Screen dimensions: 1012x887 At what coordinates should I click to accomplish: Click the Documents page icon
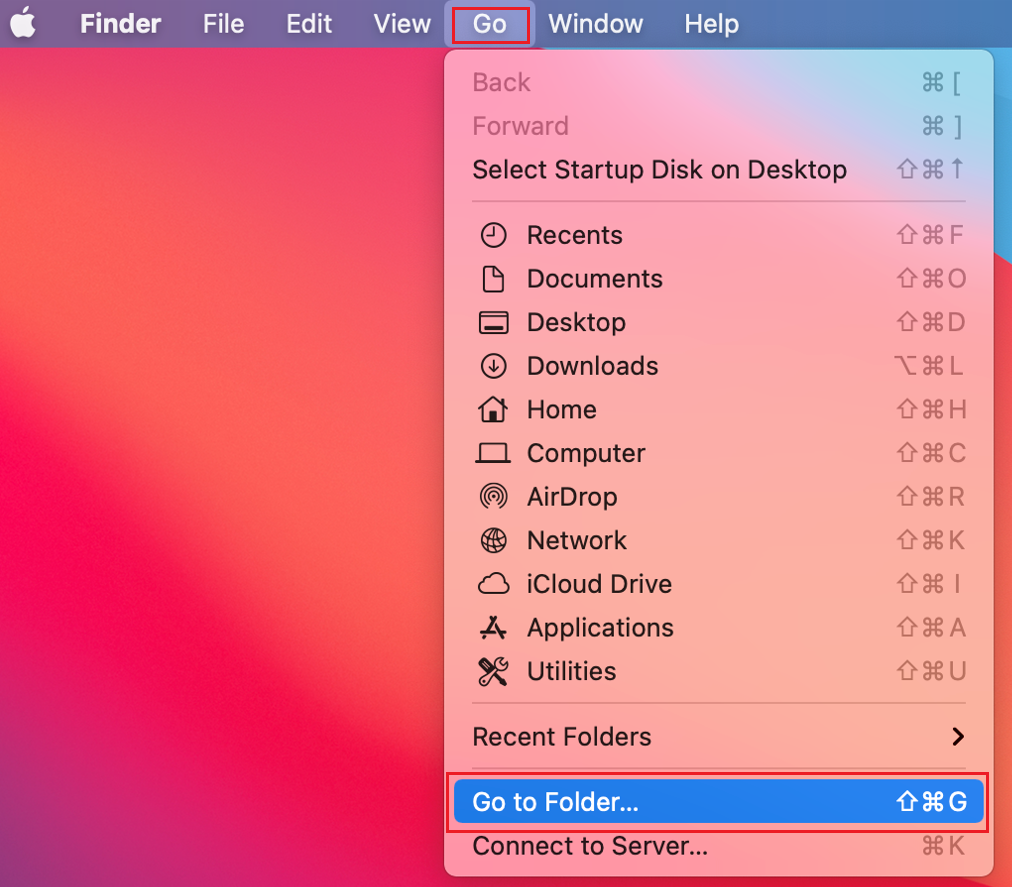point(493,279)
